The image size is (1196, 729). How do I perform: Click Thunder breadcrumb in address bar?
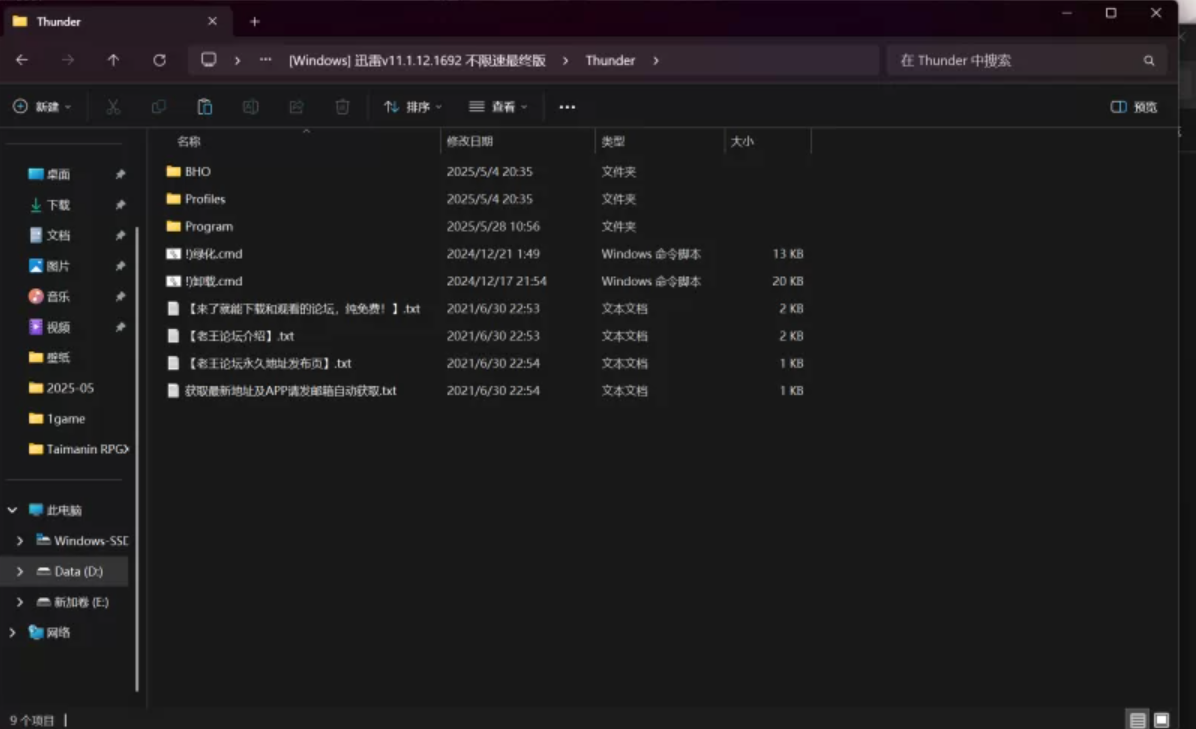point(610,60)
